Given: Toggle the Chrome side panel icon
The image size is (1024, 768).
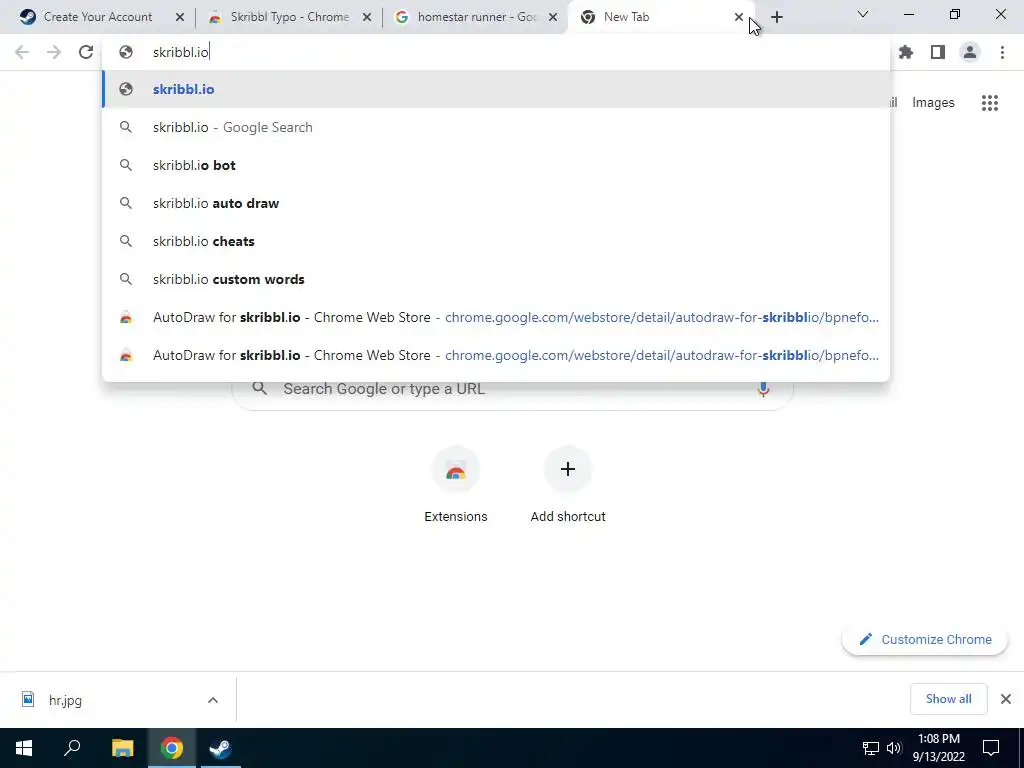Looking at the screenshot, I should (x=938, y=52).
